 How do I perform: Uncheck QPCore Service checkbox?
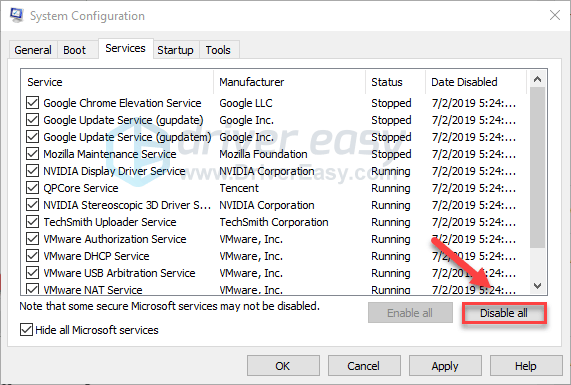tap(32, 188)
